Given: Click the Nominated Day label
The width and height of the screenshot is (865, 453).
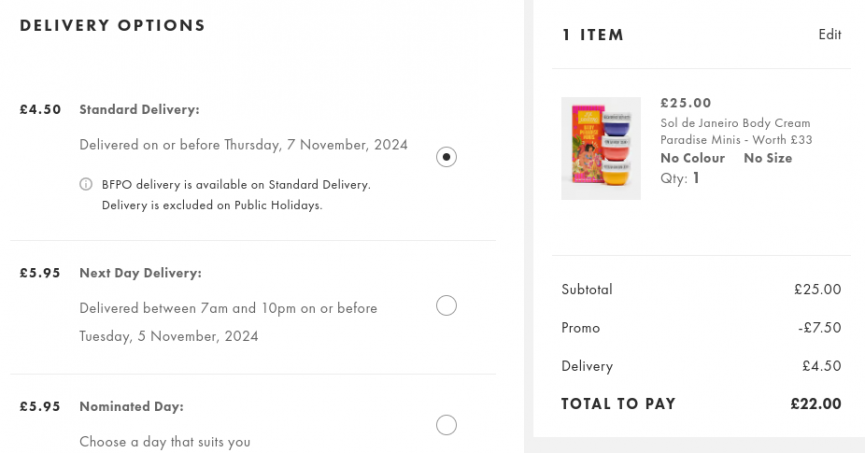Looking at the screenshot, I should [x=131, y=406].
